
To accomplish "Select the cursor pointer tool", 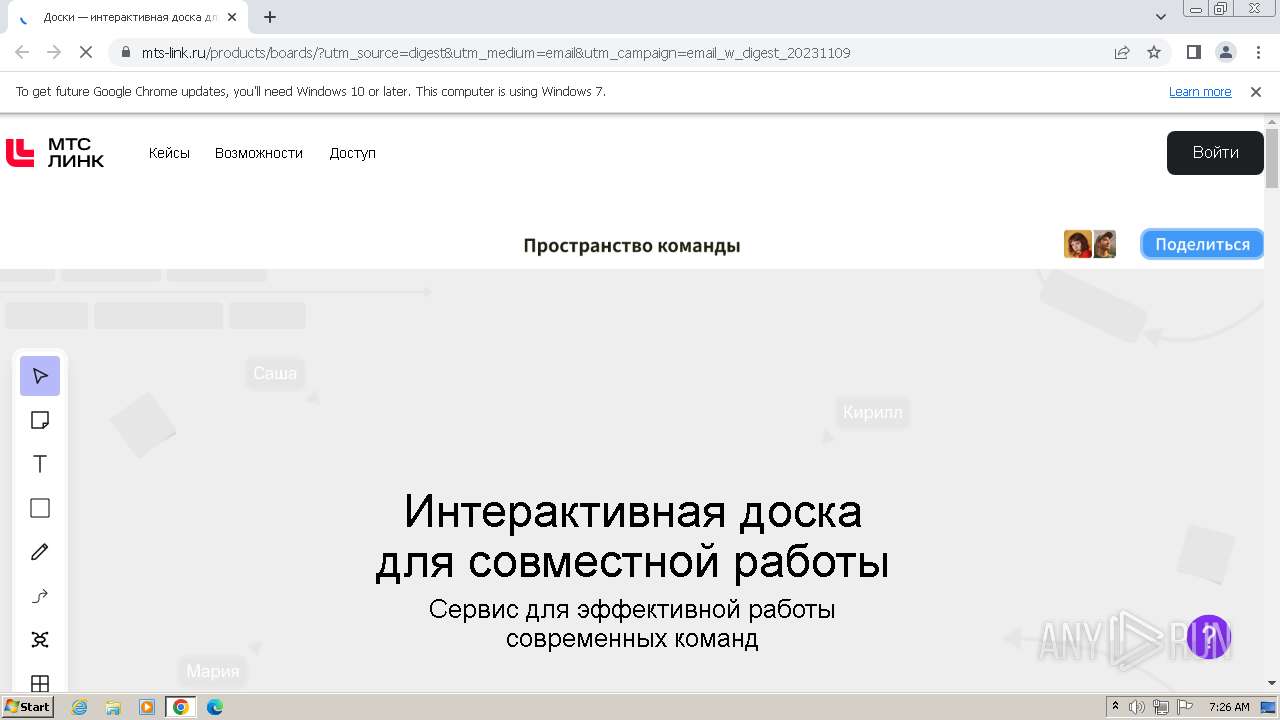I will [x=40, y=376].
